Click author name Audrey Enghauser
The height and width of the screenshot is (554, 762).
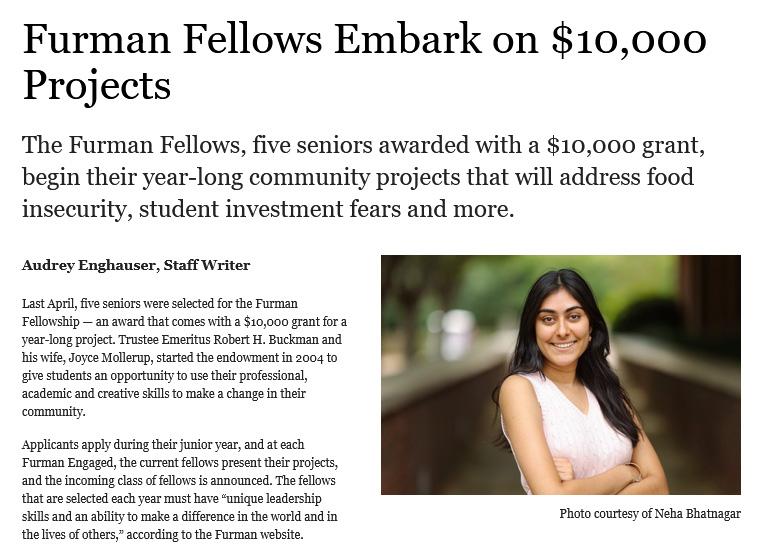pos(89,265)
